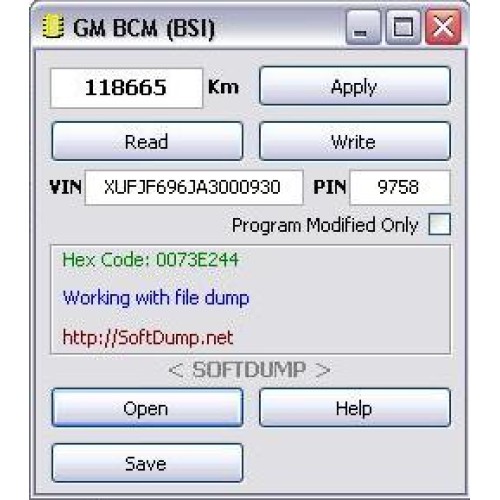Click the Hex Code: 0073E244 text
The width and height of the screenshot is (500, 500).
point(151,260)
